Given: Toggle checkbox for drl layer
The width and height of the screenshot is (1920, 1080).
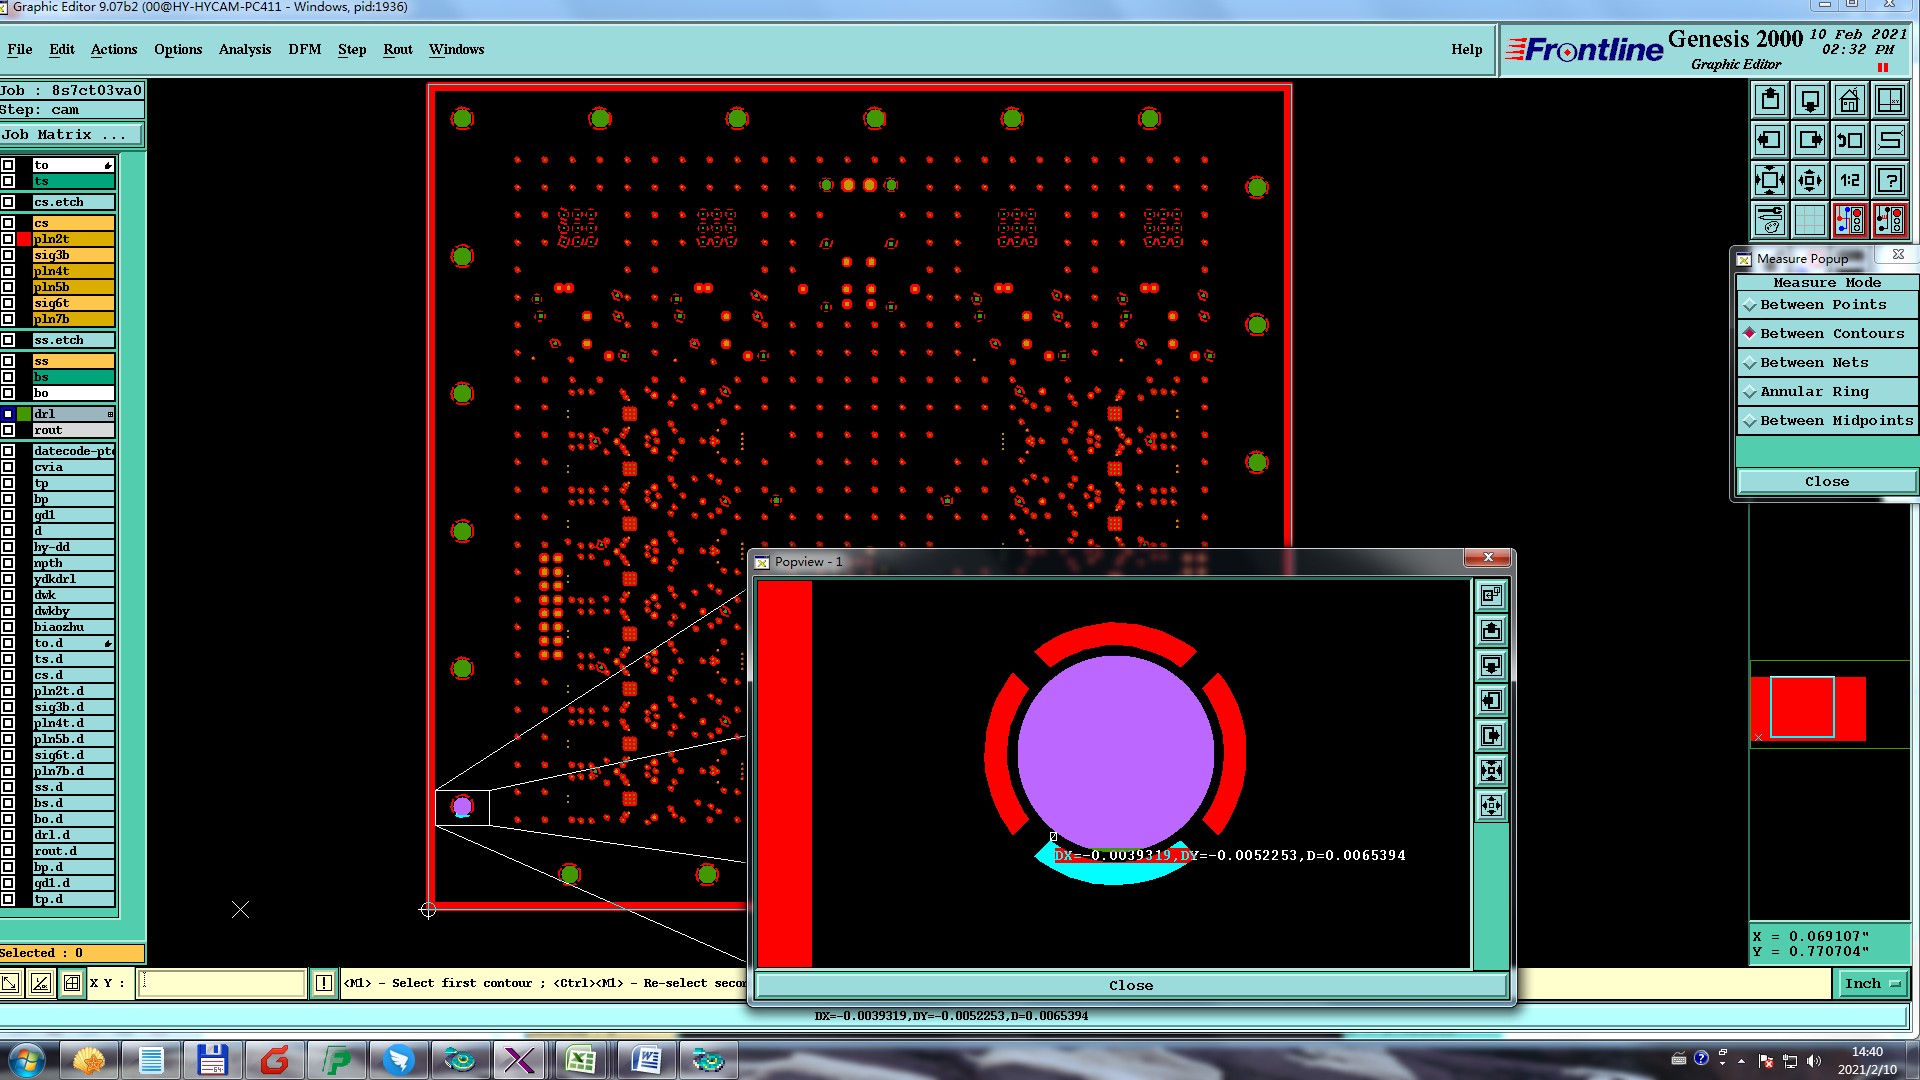Looking at the screenshot, I should click(x=8, y=414).
